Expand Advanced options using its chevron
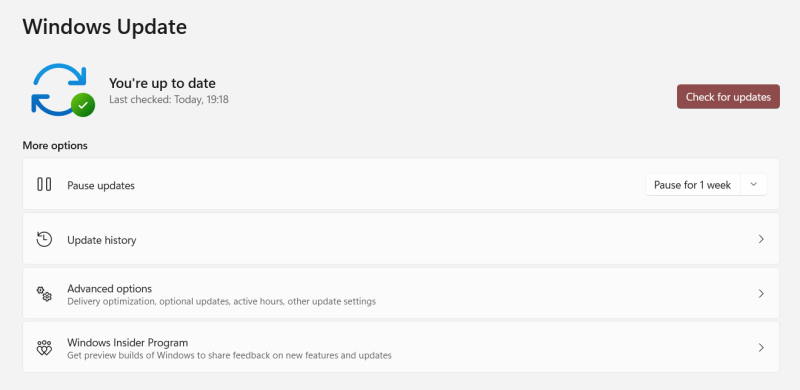This screenshot has width=800, height=390. point(761,294)
